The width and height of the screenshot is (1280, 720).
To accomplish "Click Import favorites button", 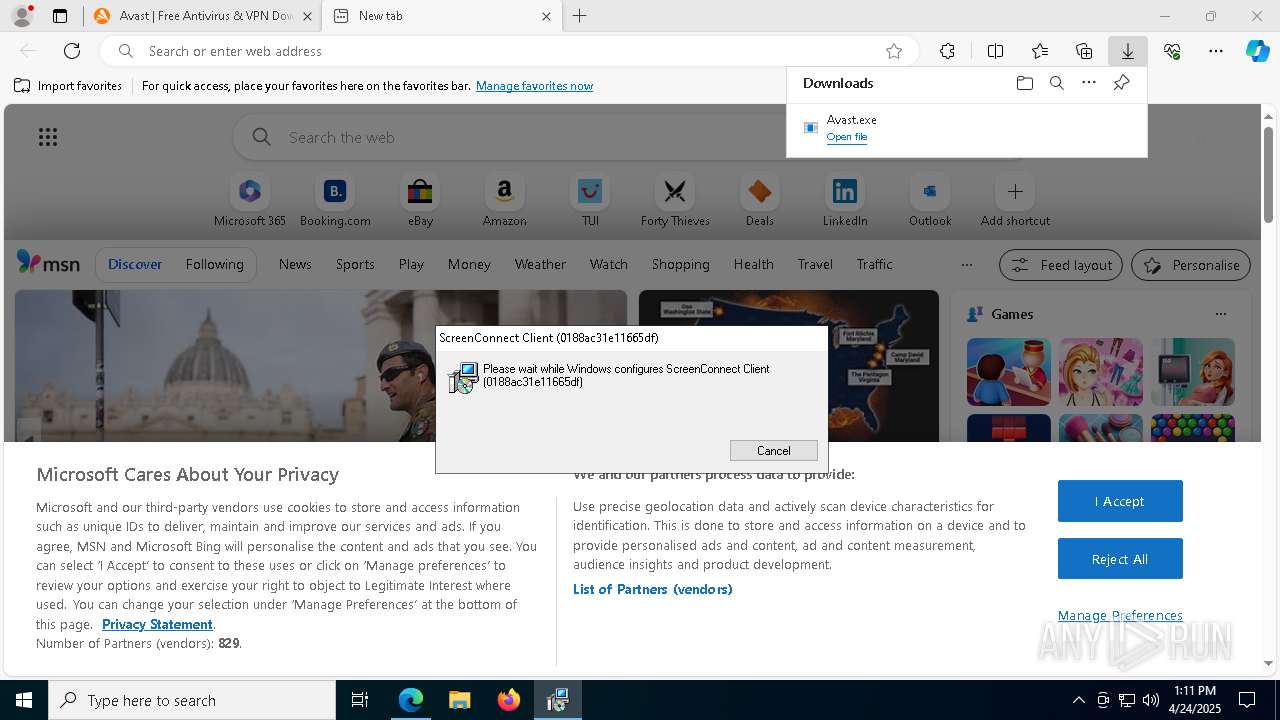I will [x=68, y=86].
